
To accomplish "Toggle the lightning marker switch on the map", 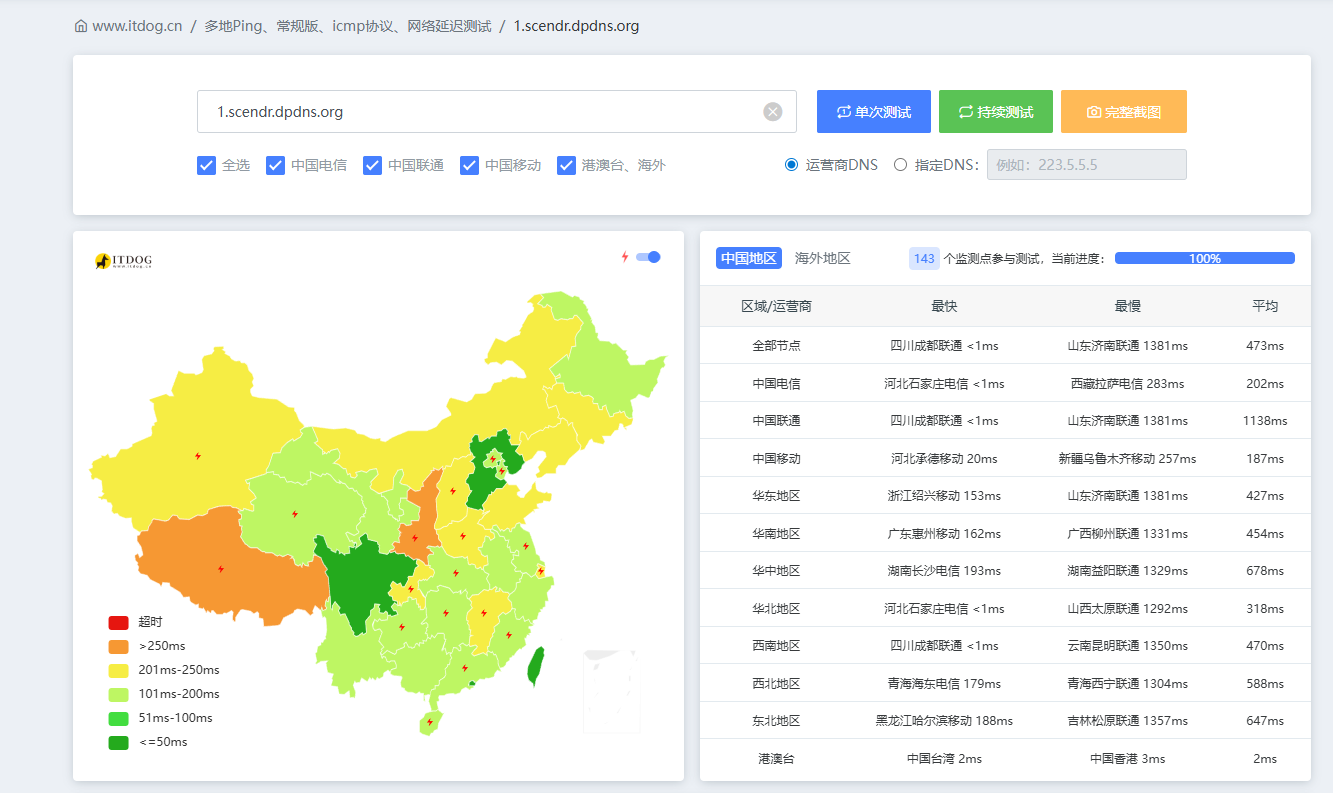I will coord(649,257).
